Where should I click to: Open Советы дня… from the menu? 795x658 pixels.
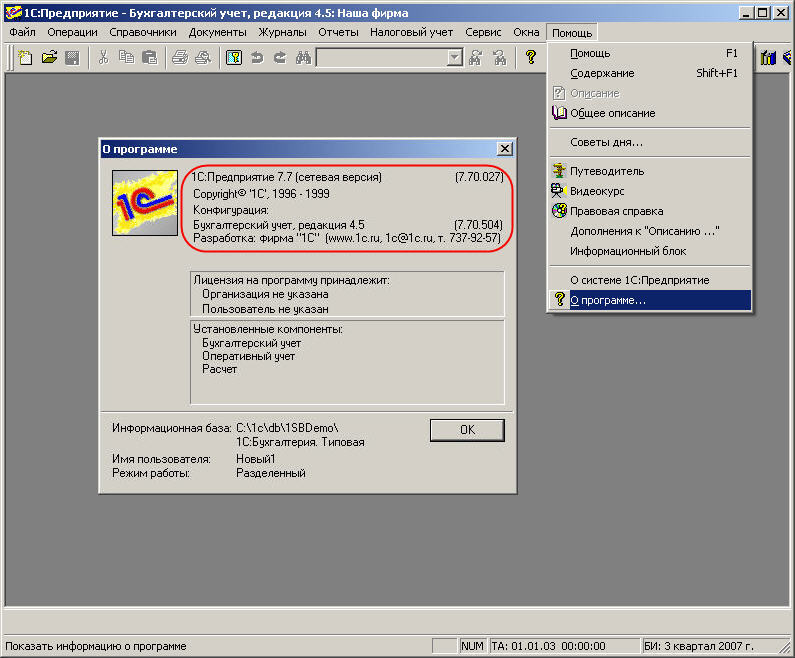[650, 142]
